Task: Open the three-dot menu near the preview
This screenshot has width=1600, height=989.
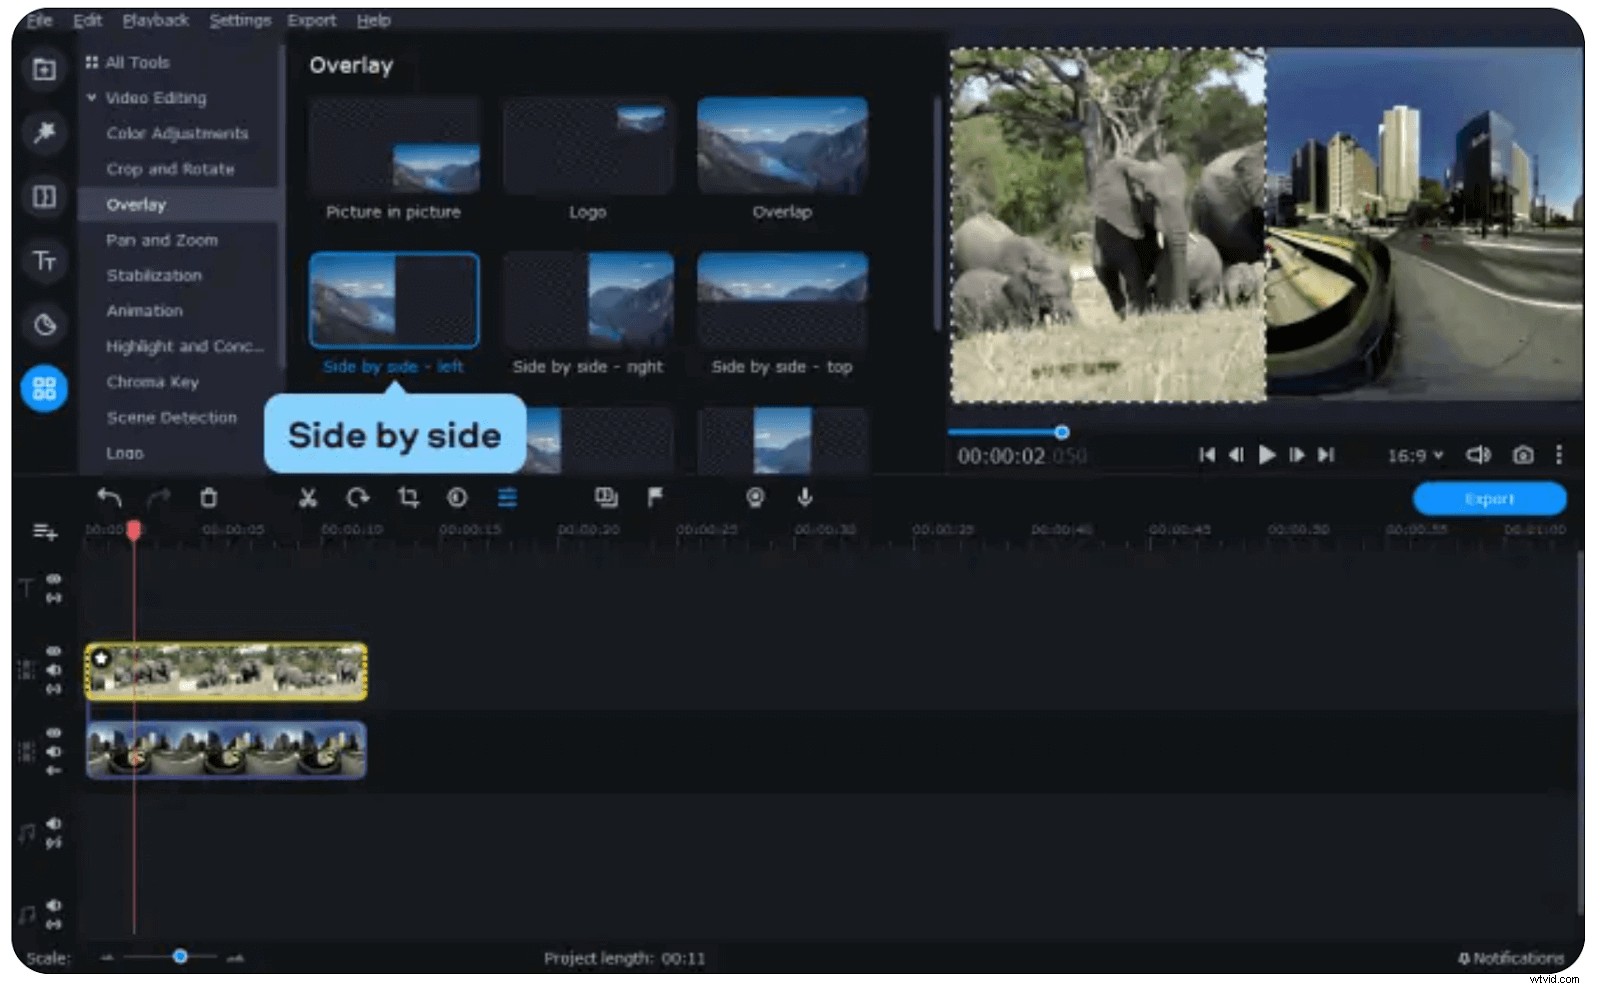Action: click(x=1559, y=454)
